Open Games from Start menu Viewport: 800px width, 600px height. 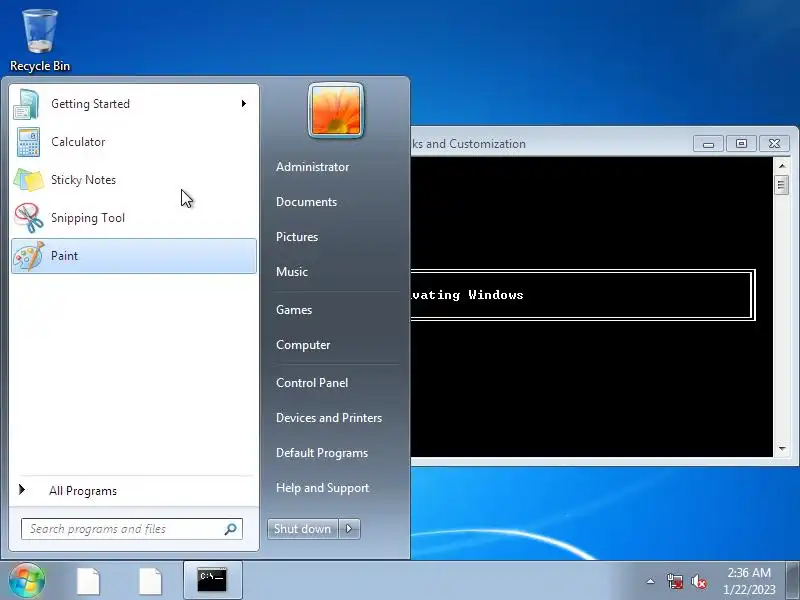294,310
